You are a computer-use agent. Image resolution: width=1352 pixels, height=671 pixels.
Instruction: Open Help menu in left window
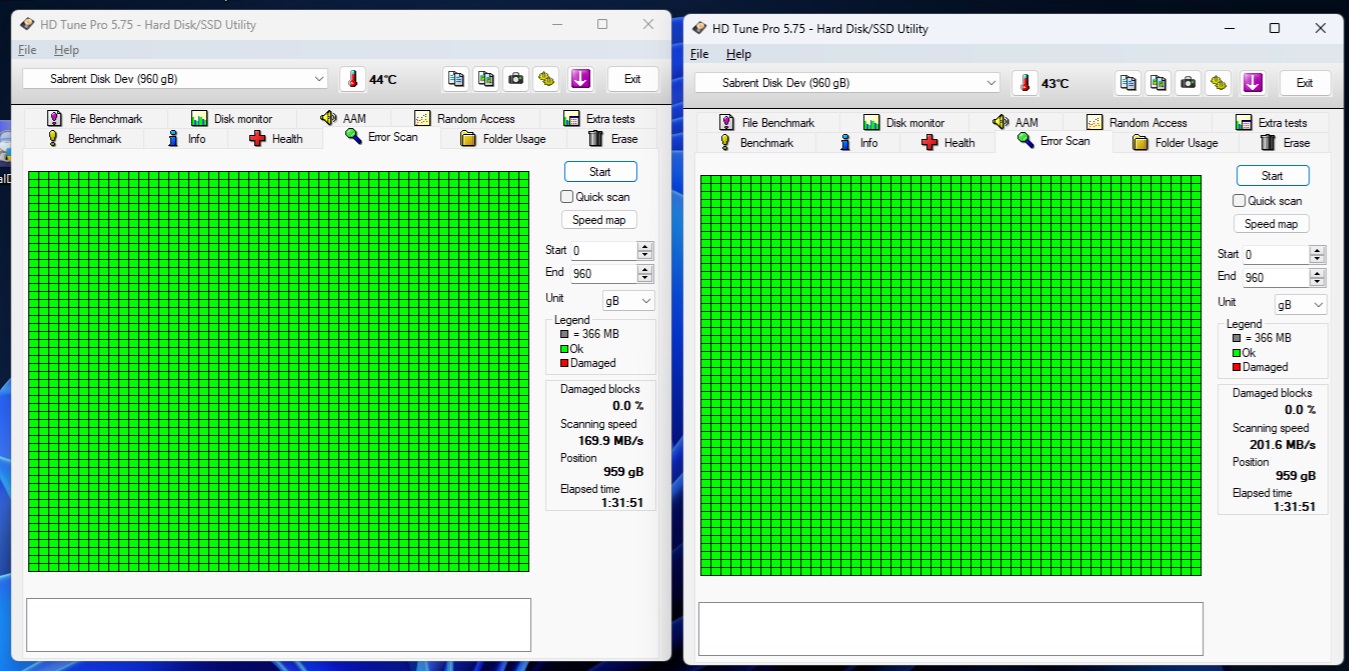coord(66,50)
